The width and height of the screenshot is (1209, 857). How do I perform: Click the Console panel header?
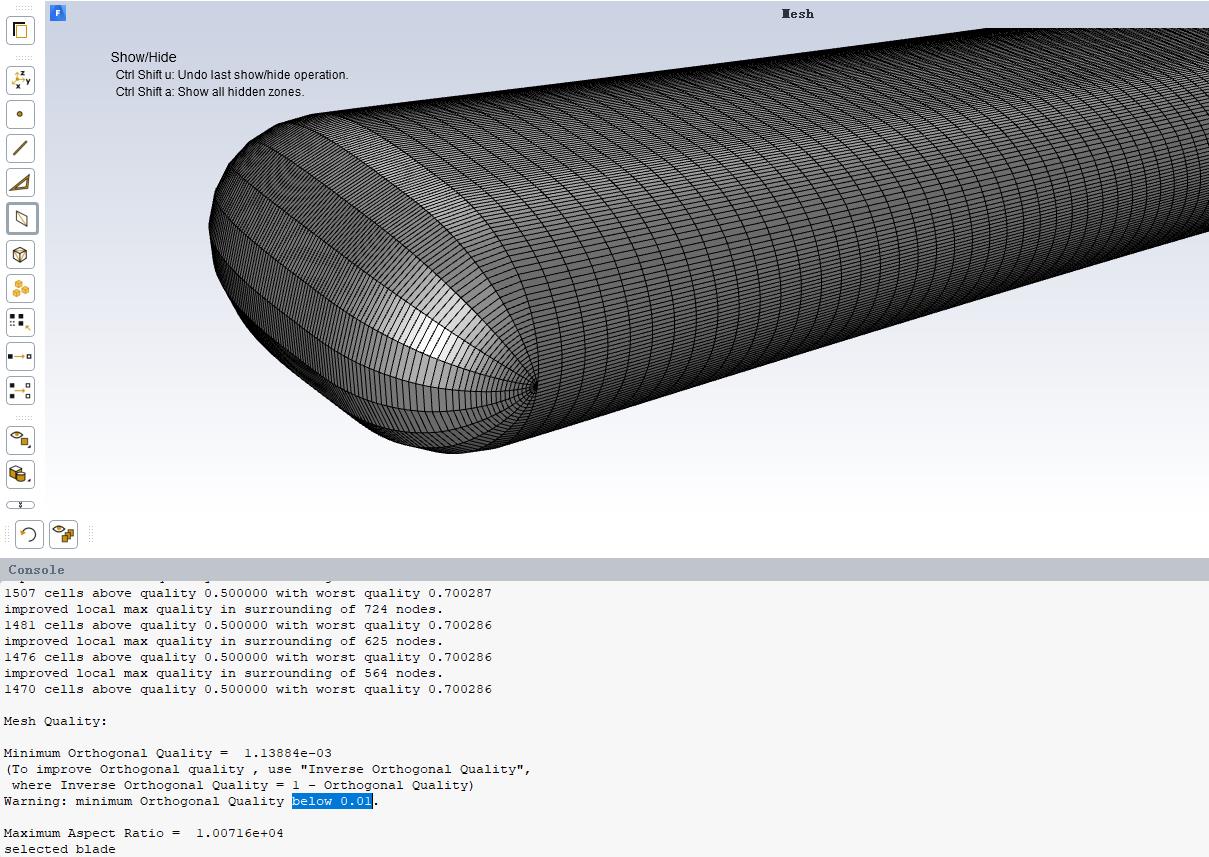tap(36, 569)
